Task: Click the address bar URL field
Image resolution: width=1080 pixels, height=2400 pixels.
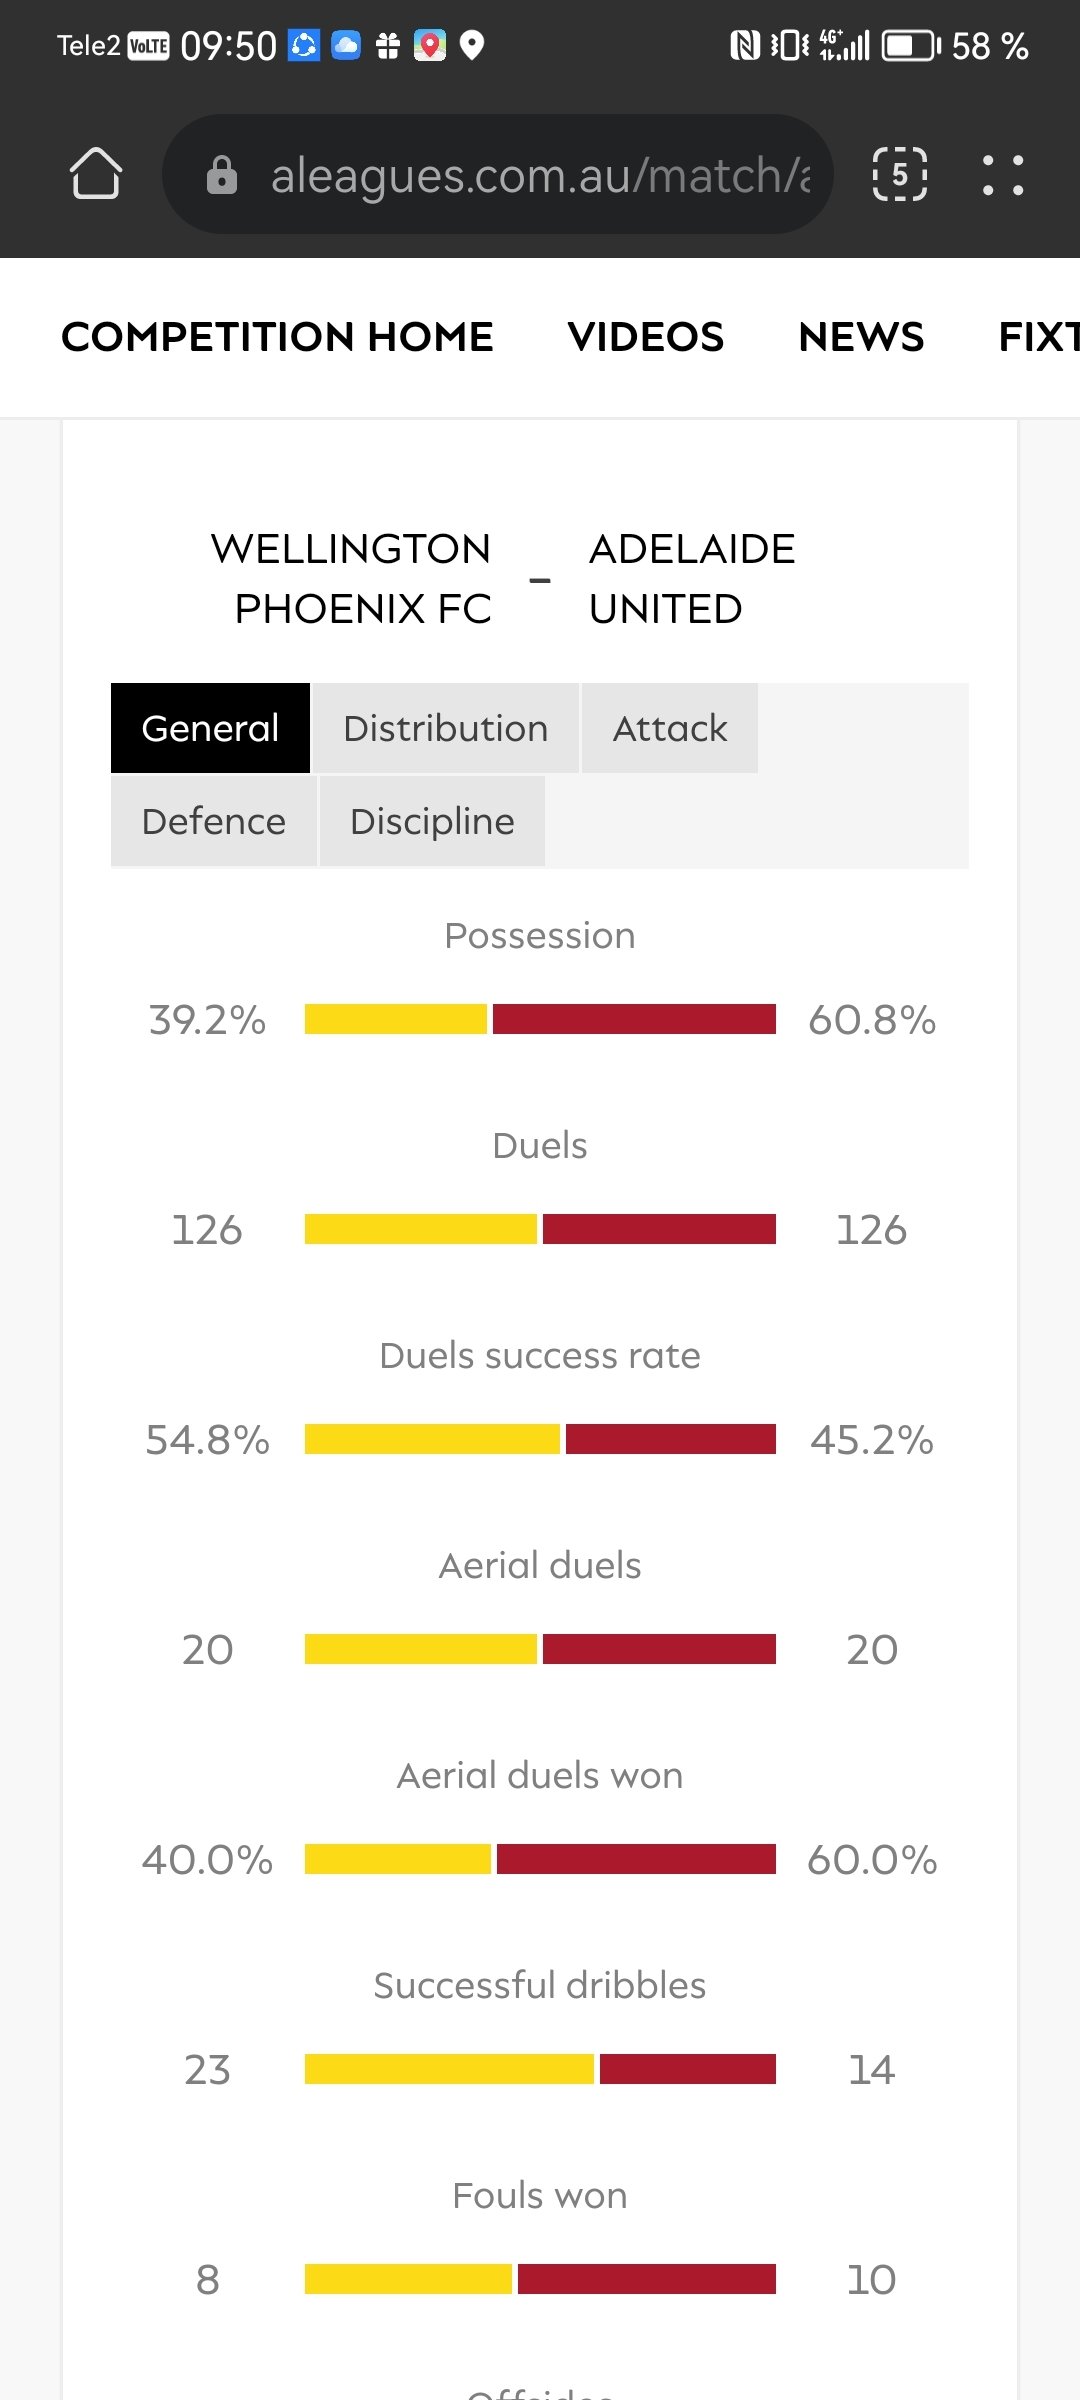Action: (x=540, y=175)
